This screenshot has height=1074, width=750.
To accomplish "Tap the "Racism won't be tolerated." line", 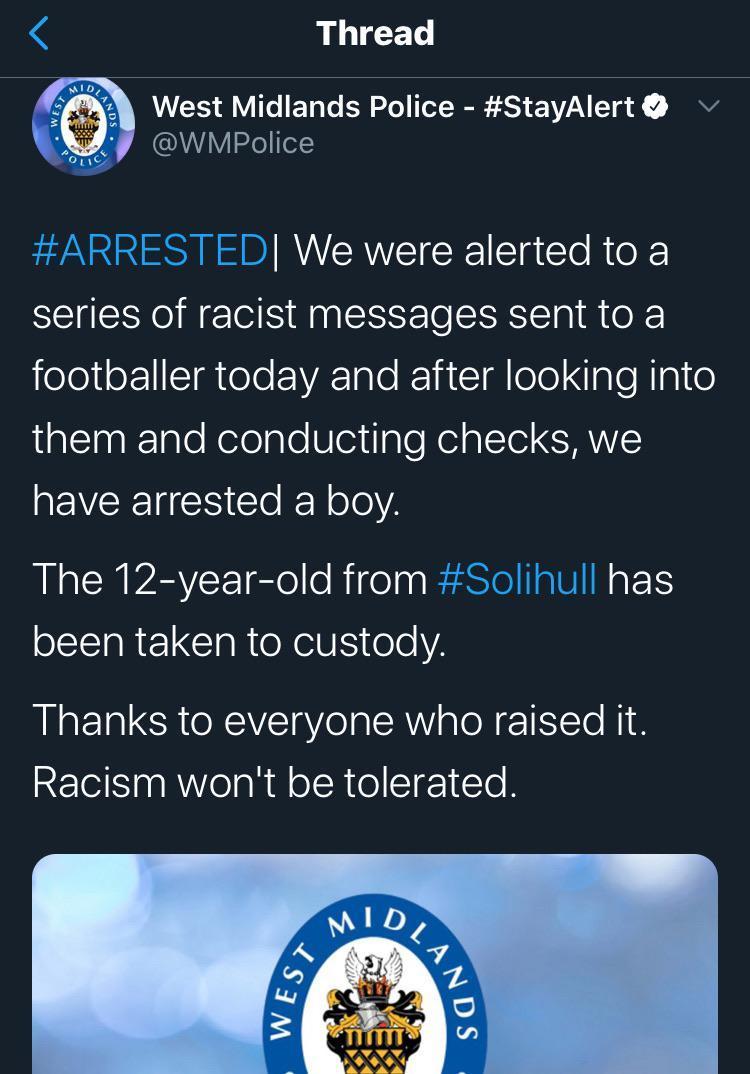I will [x=275, y=783].
